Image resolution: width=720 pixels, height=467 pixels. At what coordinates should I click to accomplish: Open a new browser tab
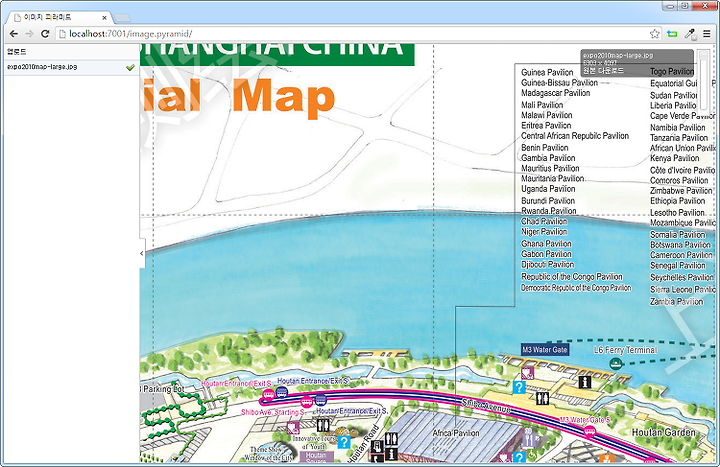(x=122, y=18)
